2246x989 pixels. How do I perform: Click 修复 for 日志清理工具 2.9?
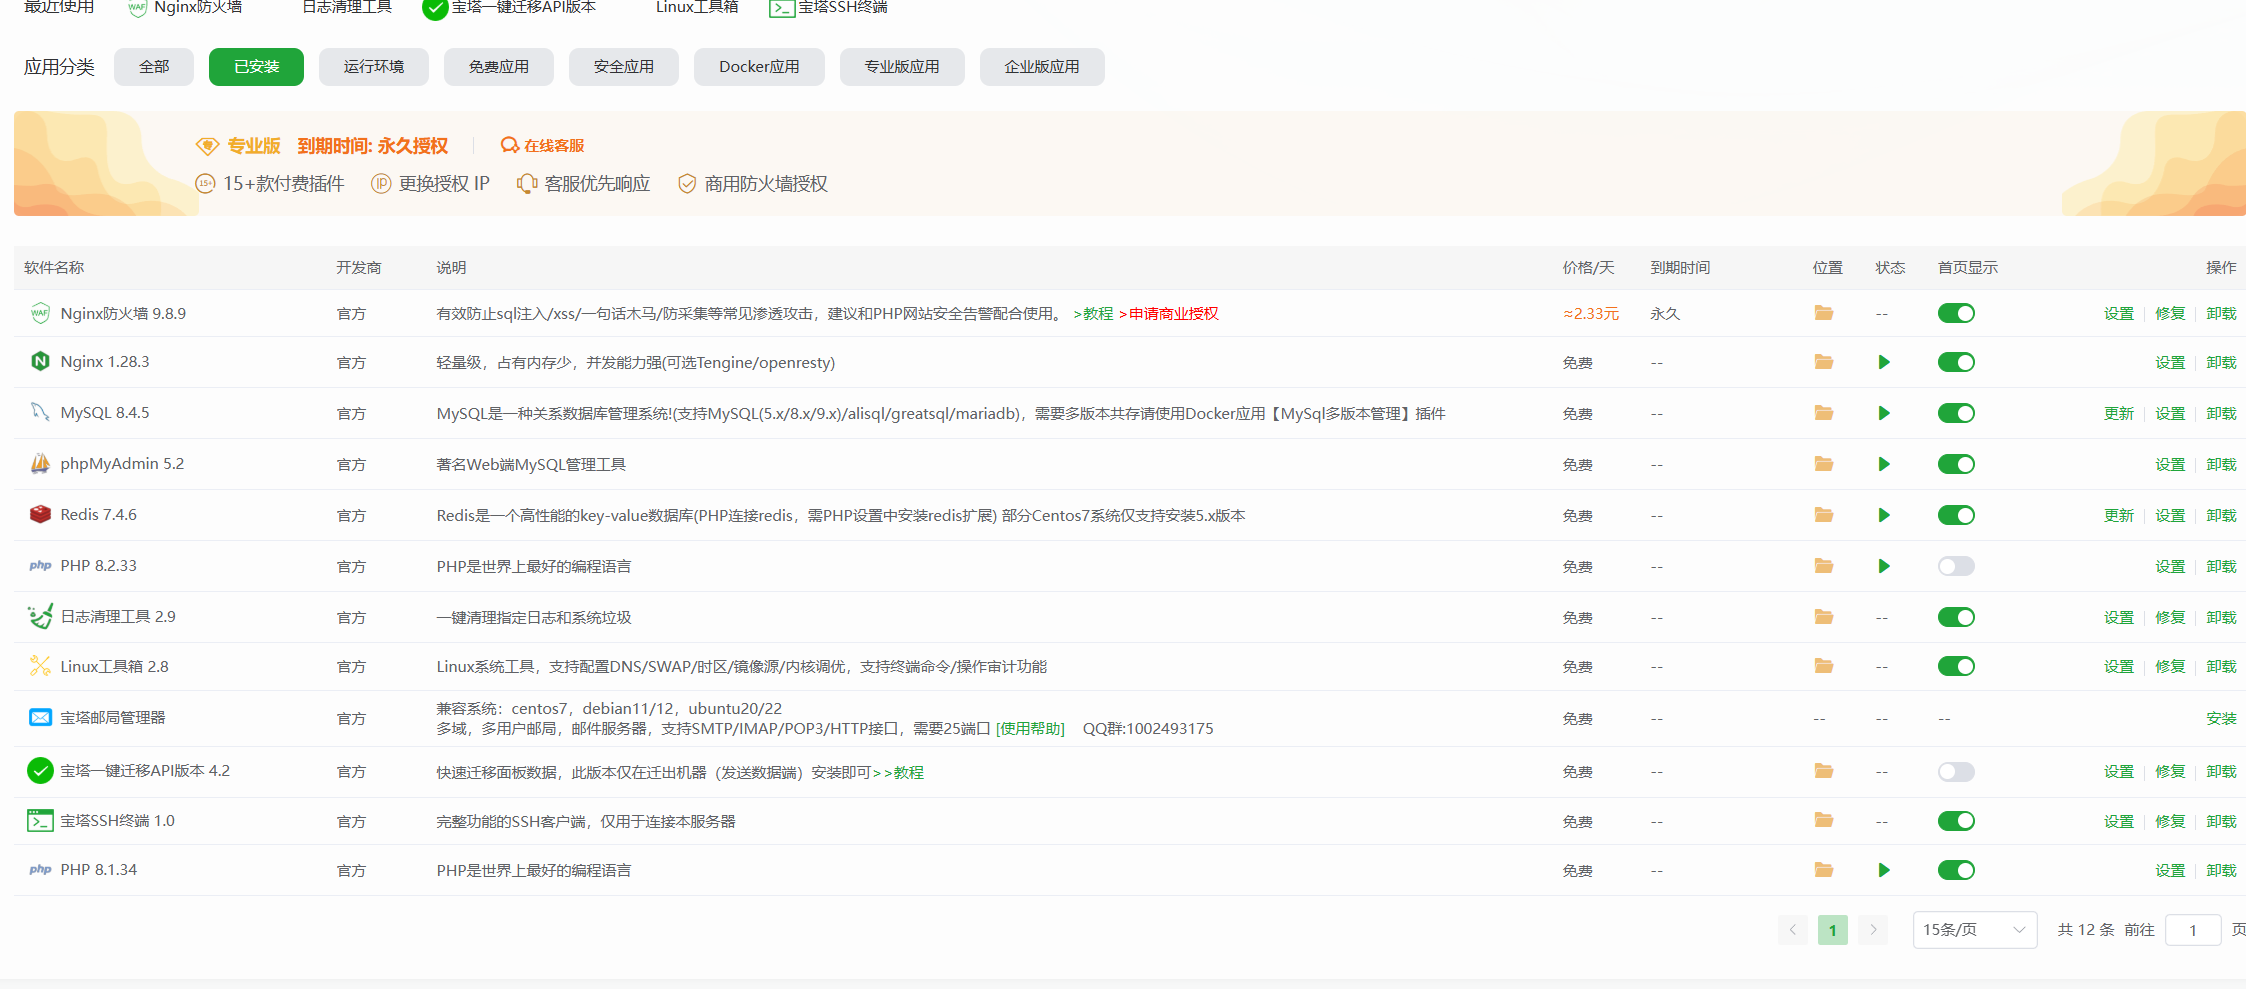(2170, 617)
